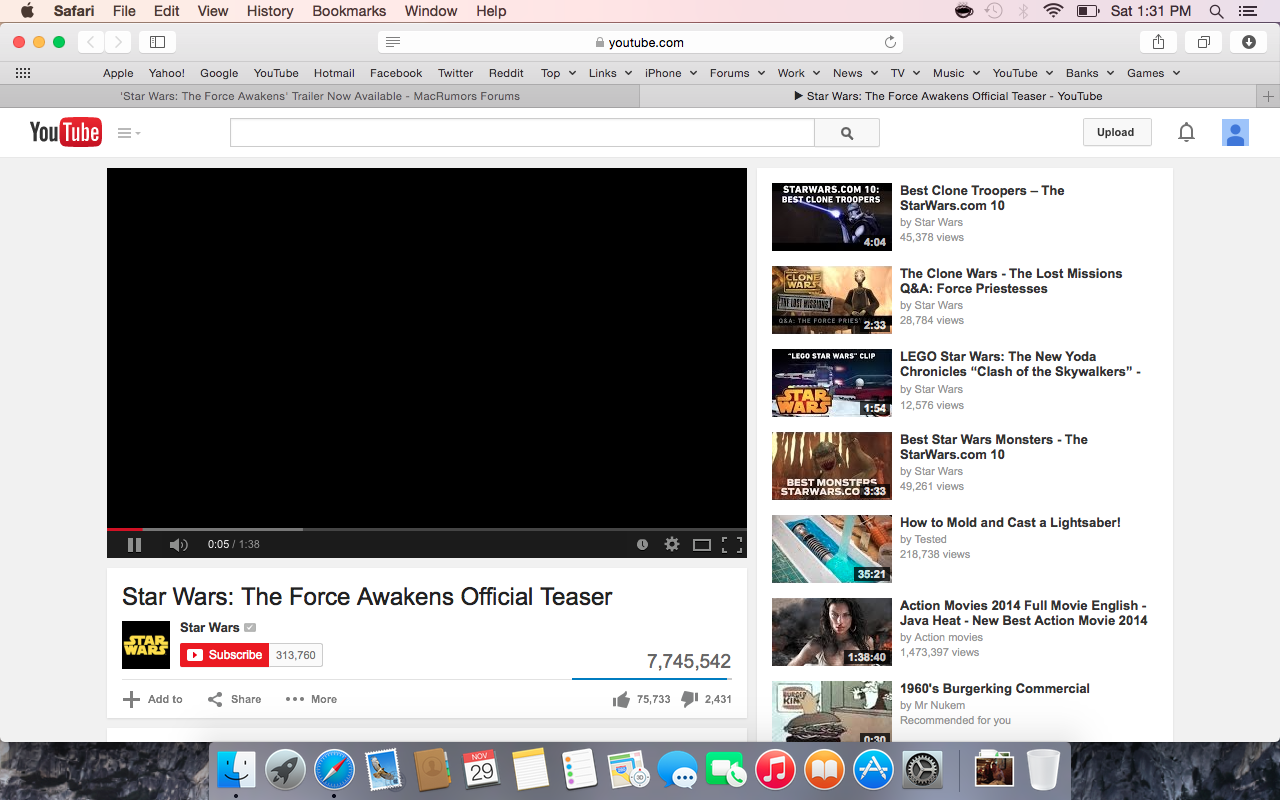Focus the YouTube search field

pyautogui.click(x=522, y=133)
